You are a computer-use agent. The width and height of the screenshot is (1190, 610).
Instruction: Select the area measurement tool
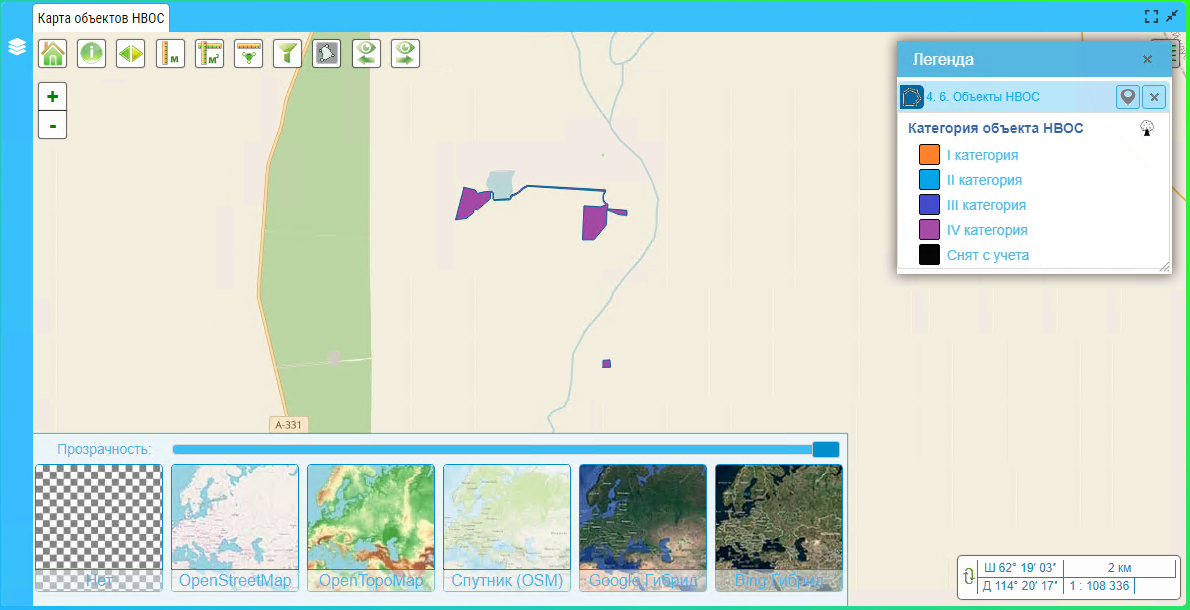tap(209, 53)
